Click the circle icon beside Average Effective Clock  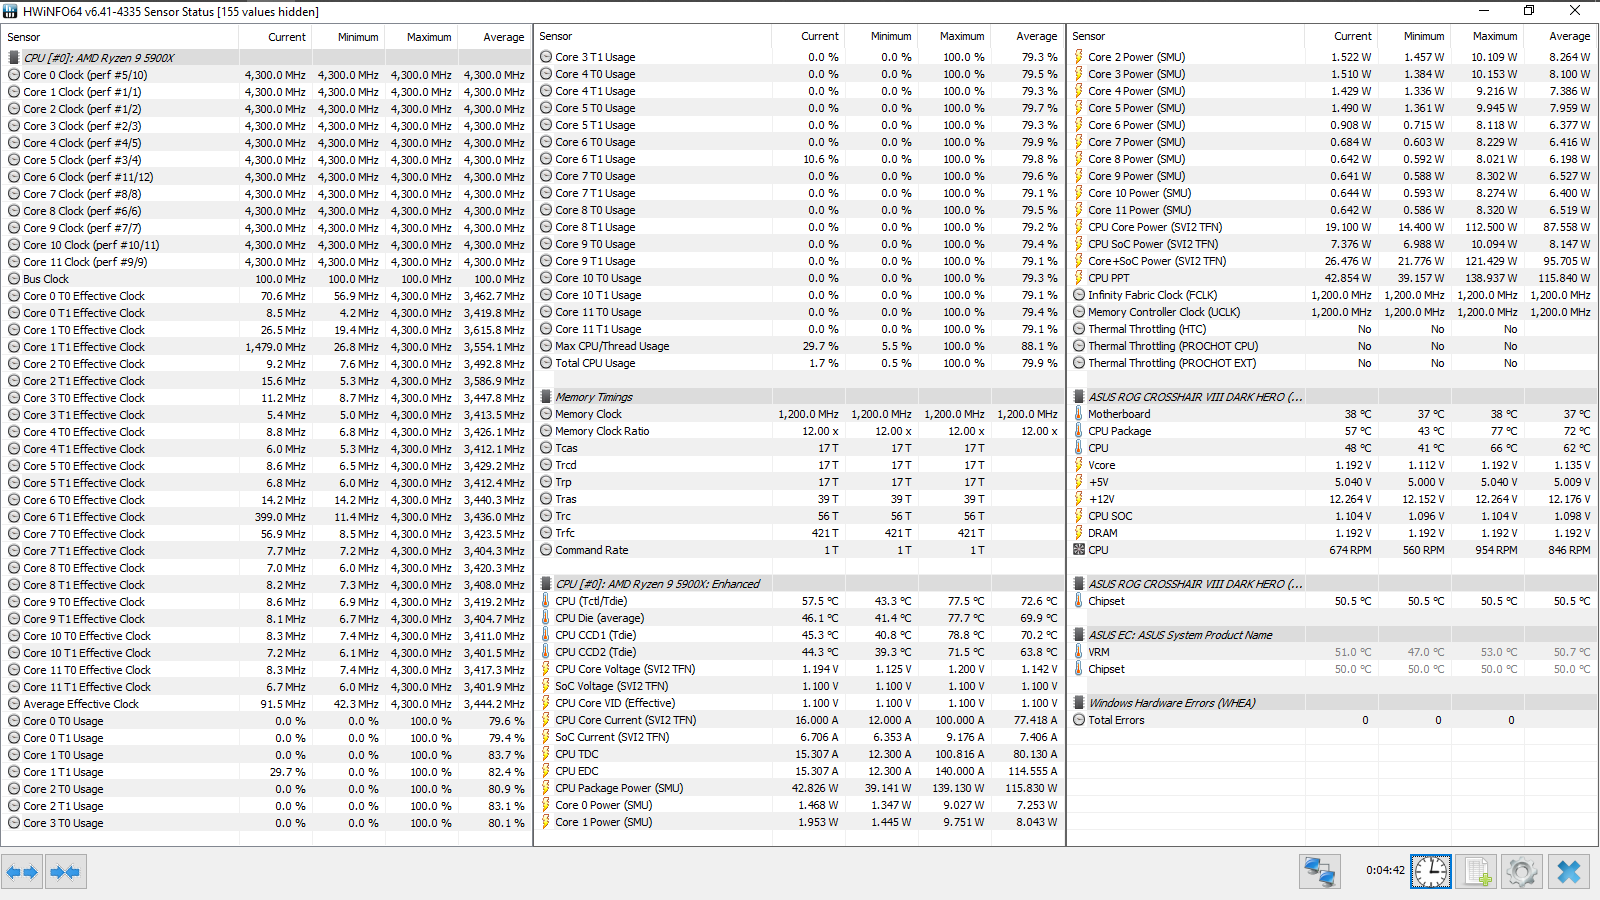tap(14, 704)
